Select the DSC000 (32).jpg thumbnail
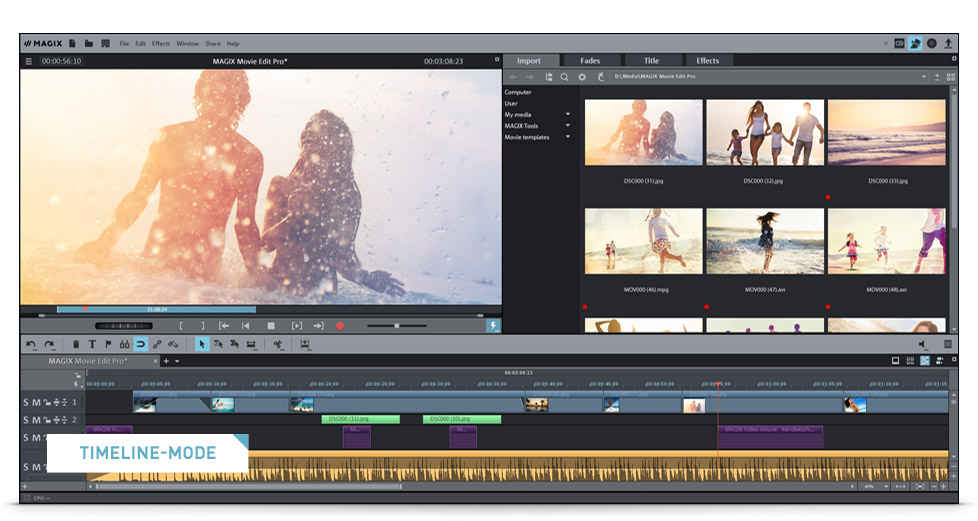This screenshot has width=978, height=521. point(765,132)
